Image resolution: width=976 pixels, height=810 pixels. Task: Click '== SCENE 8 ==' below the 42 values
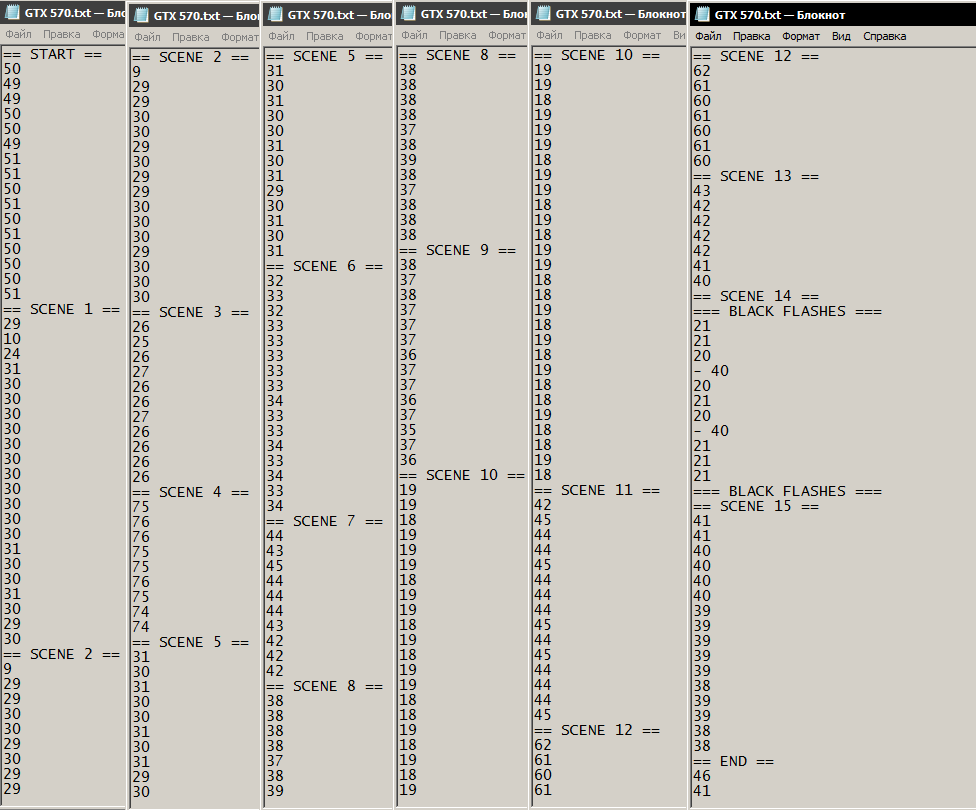point(324,685)
